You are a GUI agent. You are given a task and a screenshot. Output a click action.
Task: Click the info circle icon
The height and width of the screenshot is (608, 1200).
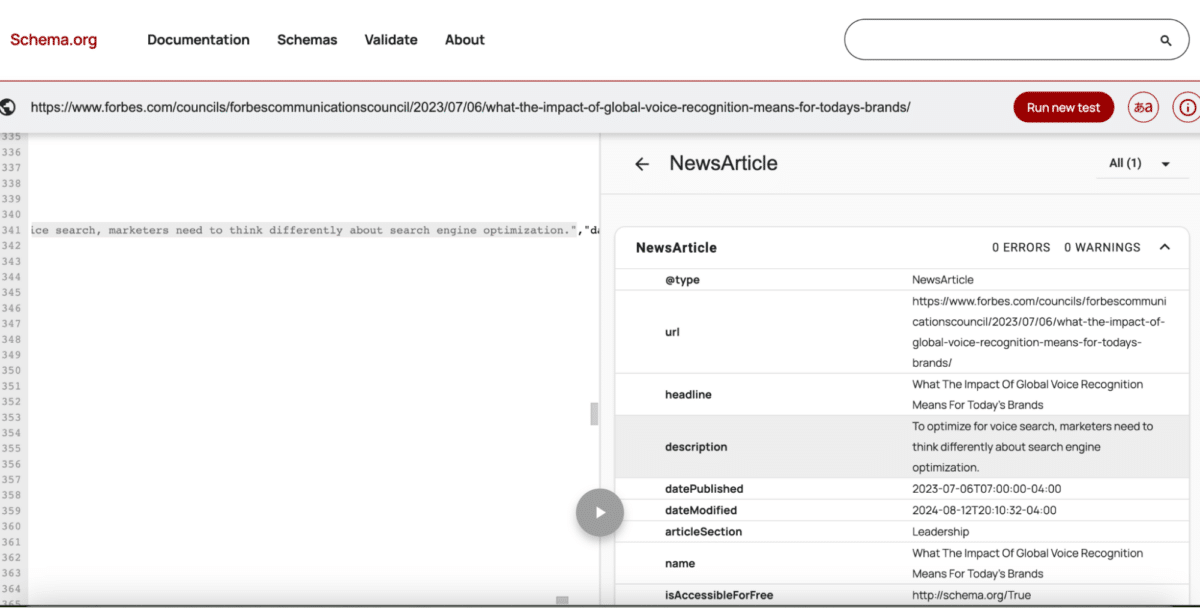click(1187, 108)
